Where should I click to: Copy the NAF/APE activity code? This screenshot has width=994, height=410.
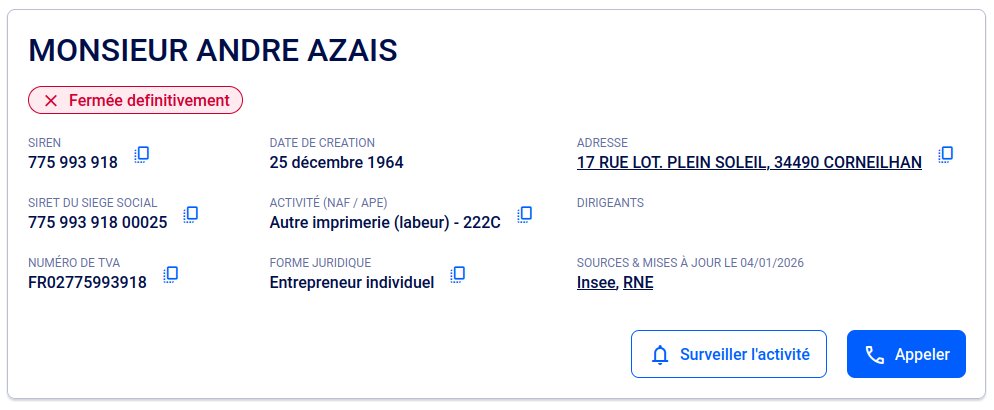click(524, 214)
